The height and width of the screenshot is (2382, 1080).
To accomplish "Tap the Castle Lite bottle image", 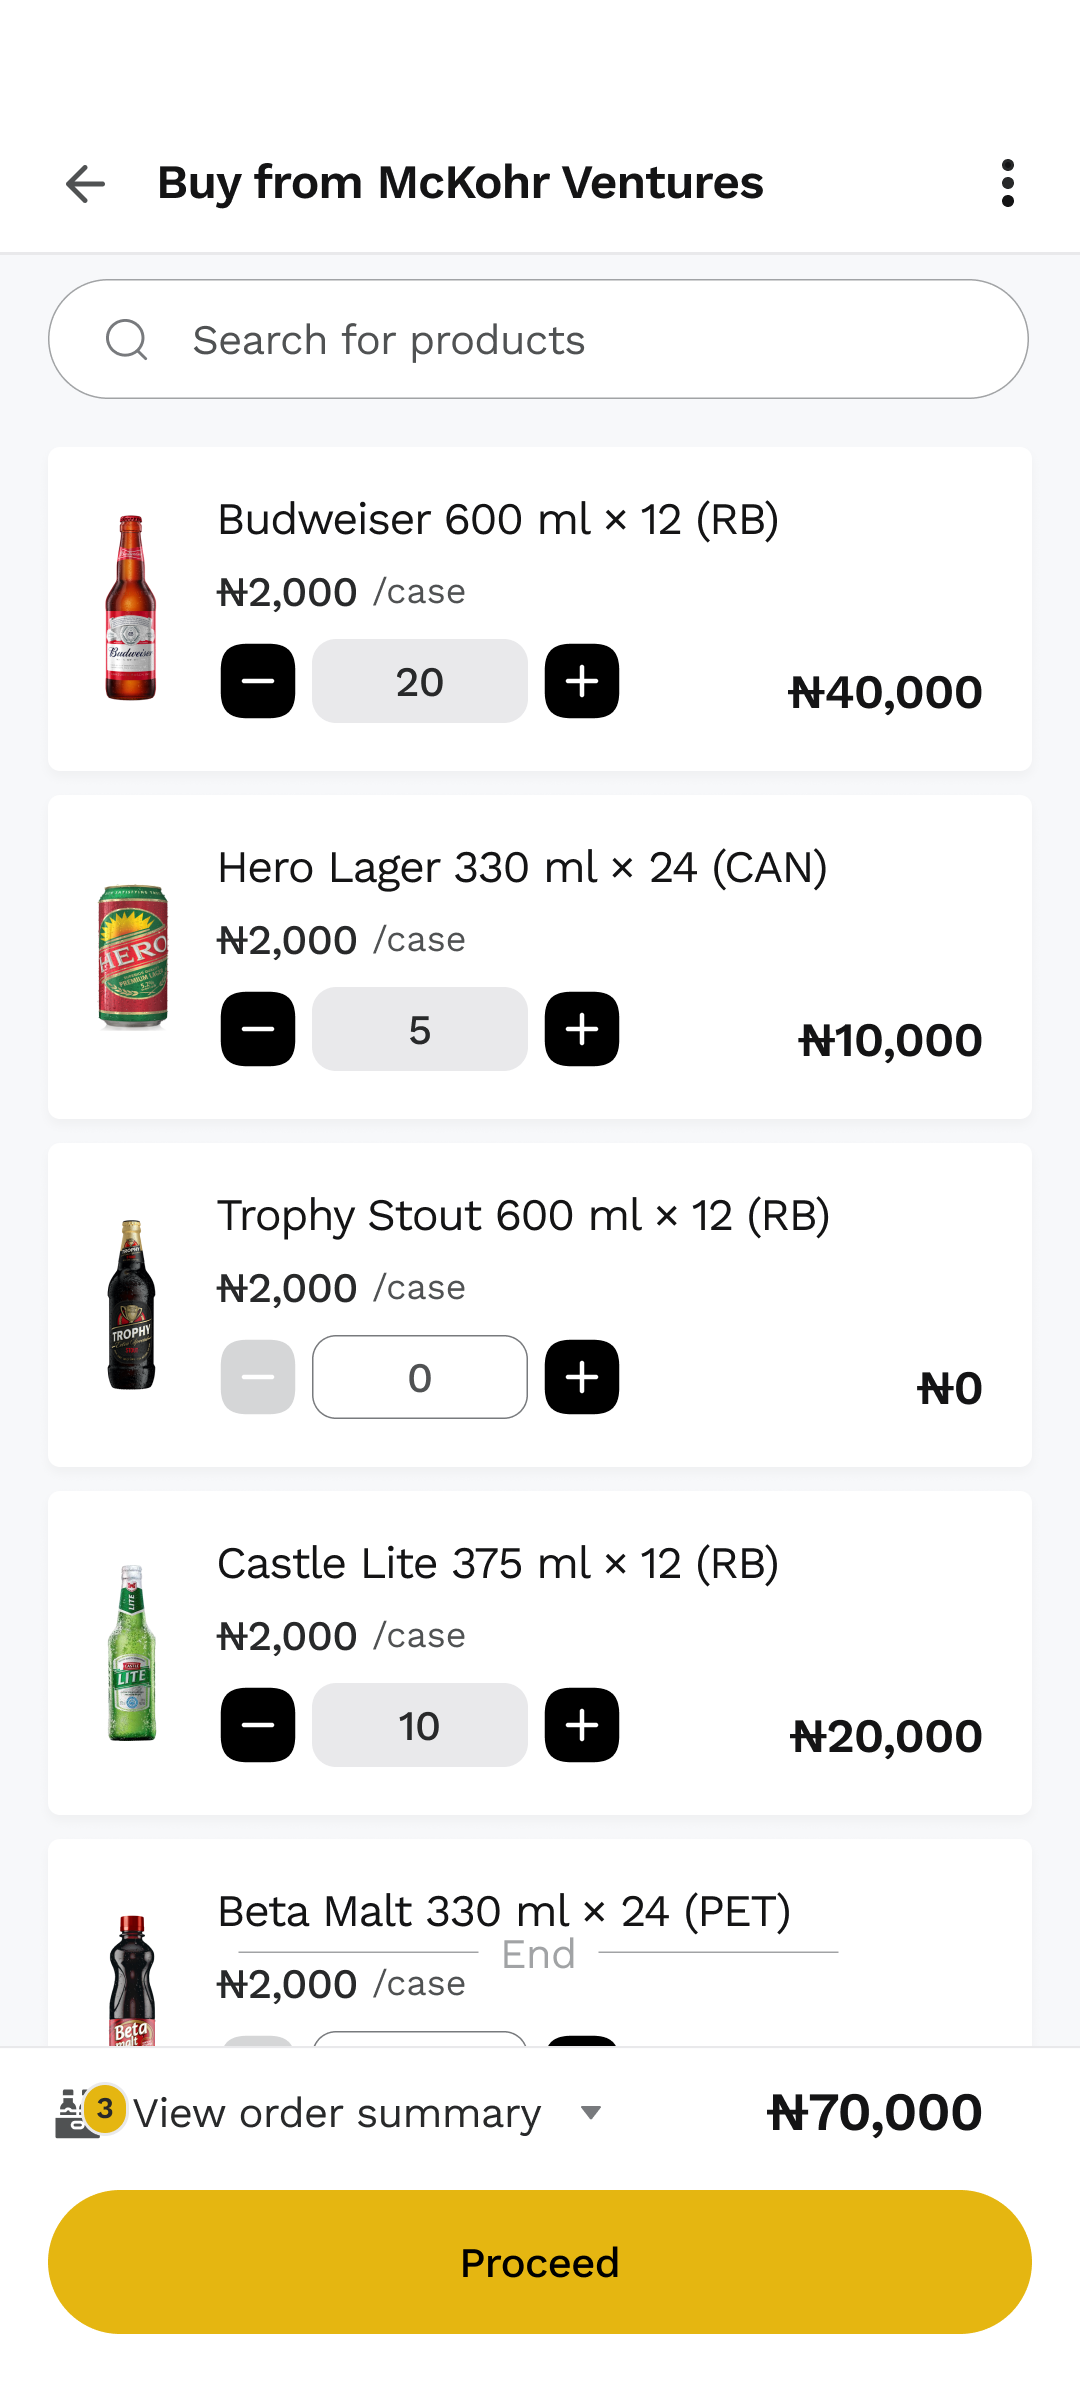I will tap(132, 1653).
